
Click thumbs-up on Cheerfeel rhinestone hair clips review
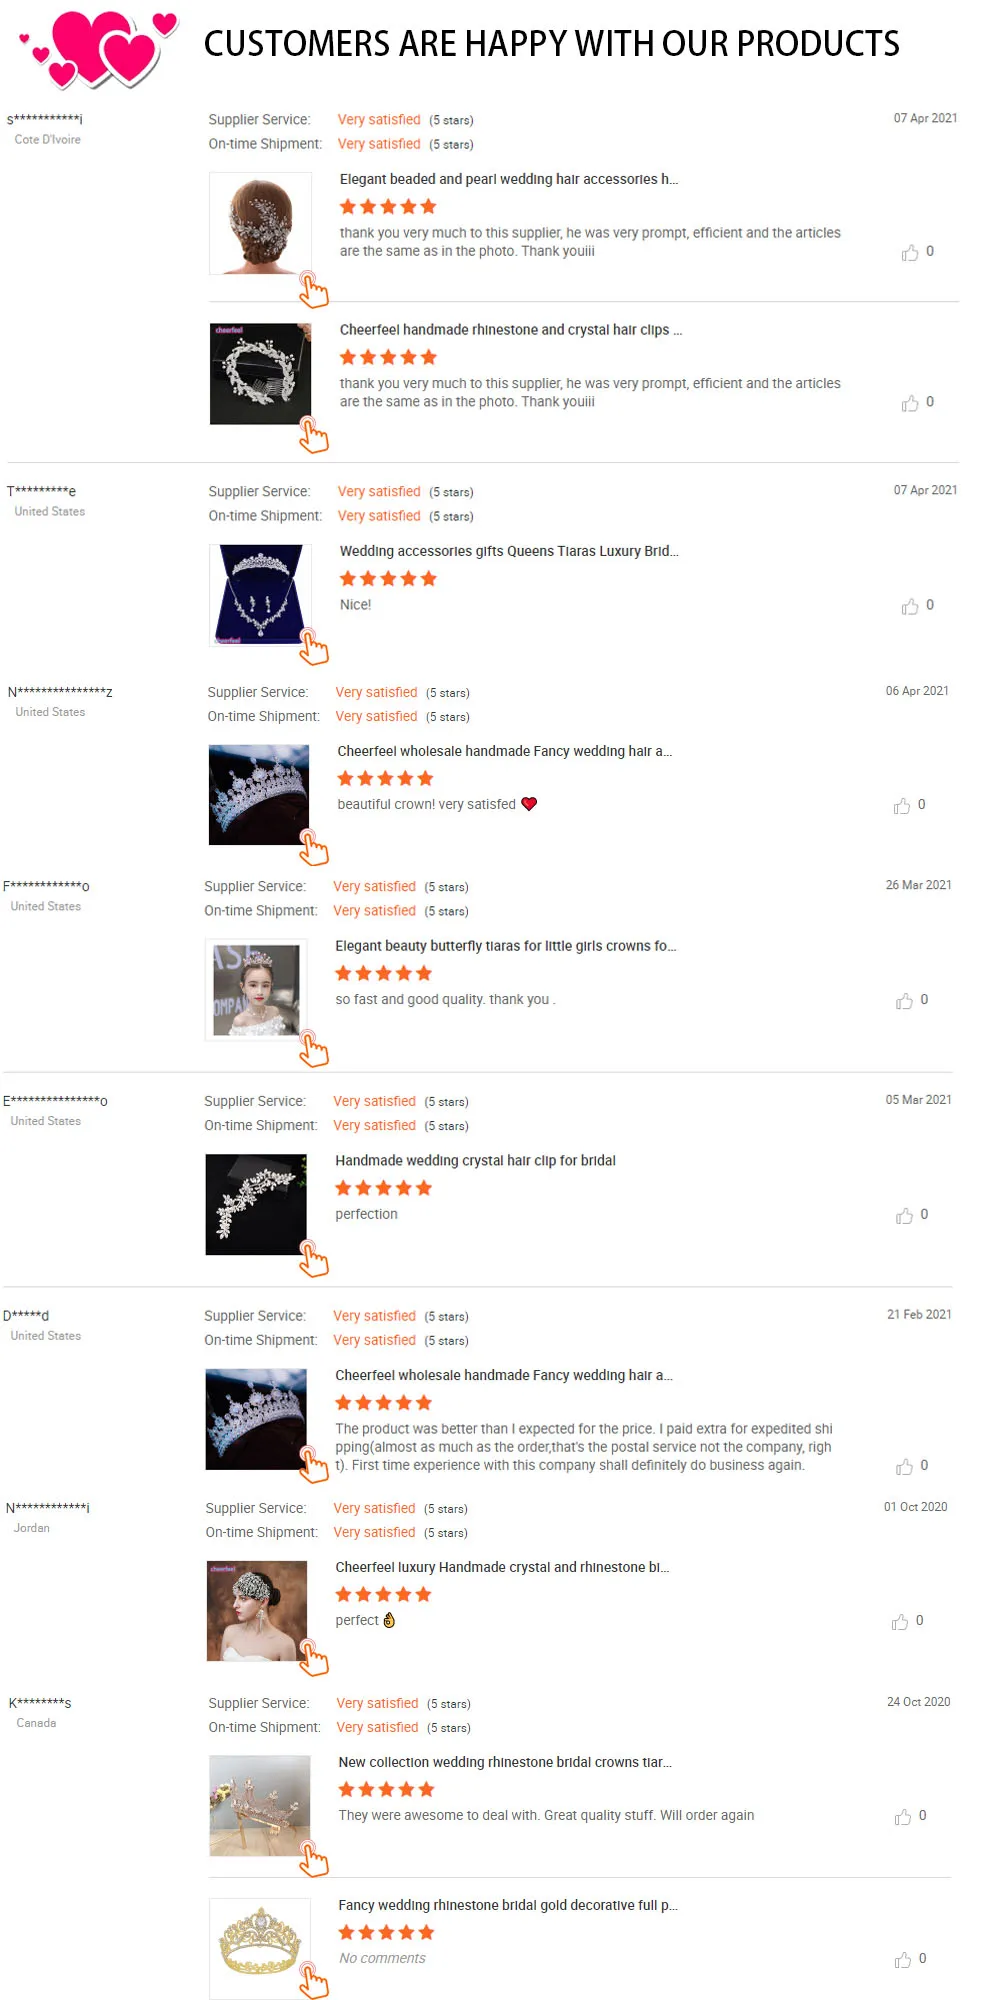pyautogui.click(x=910, y=403)
